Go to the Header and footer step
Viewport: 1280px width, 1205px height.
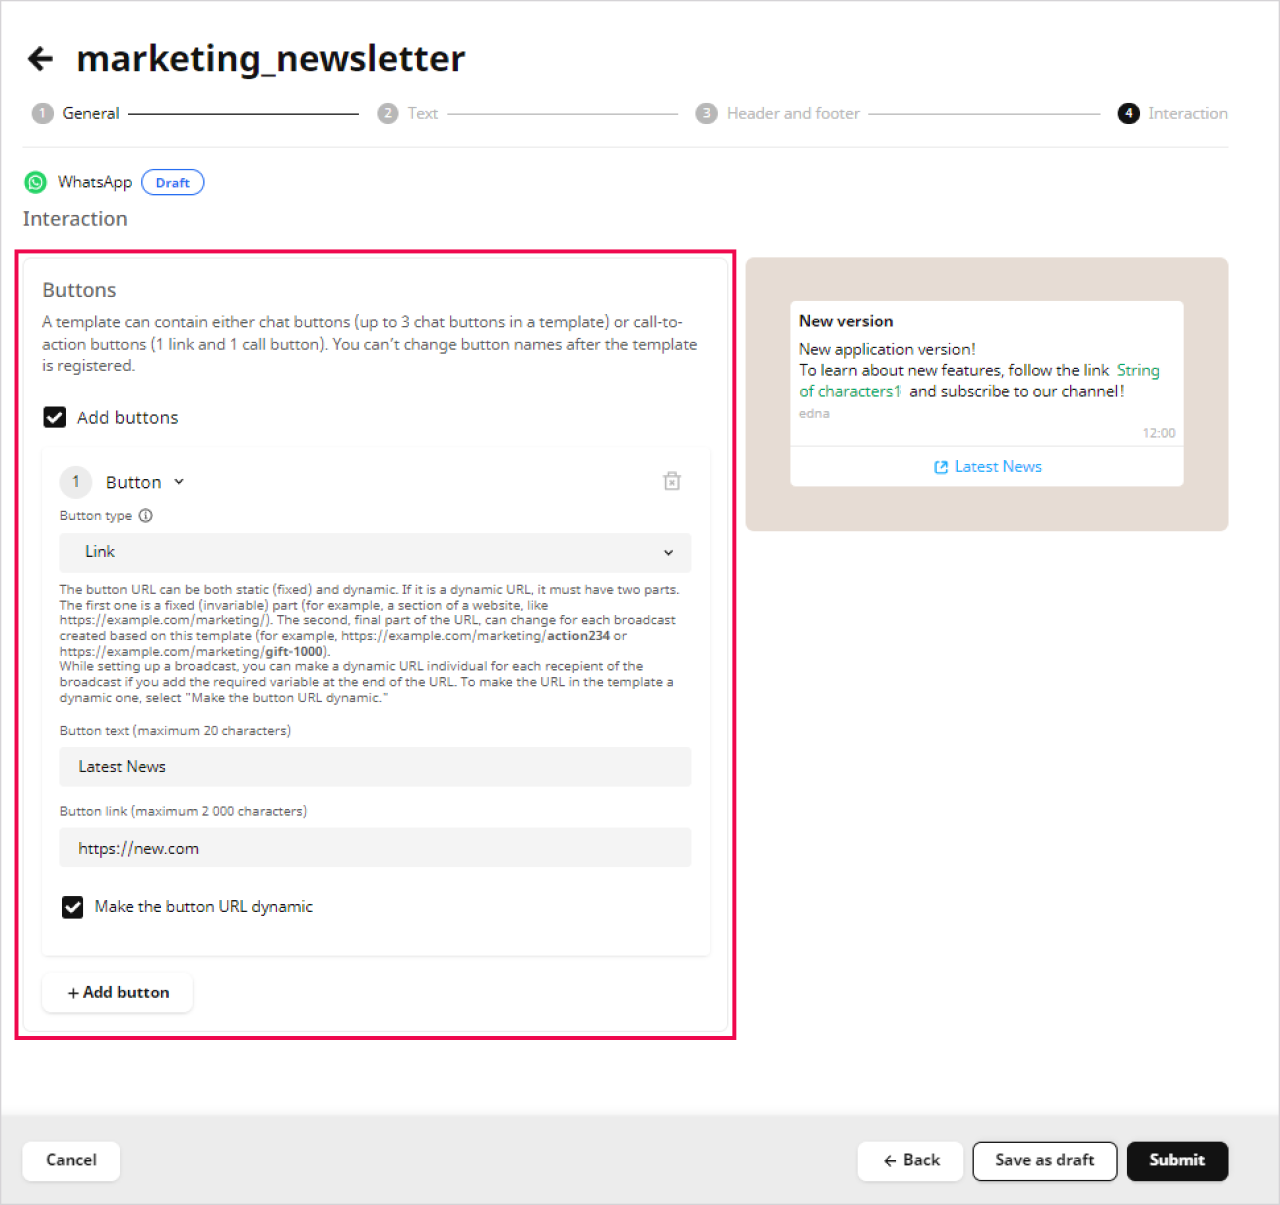click(792, 114)
